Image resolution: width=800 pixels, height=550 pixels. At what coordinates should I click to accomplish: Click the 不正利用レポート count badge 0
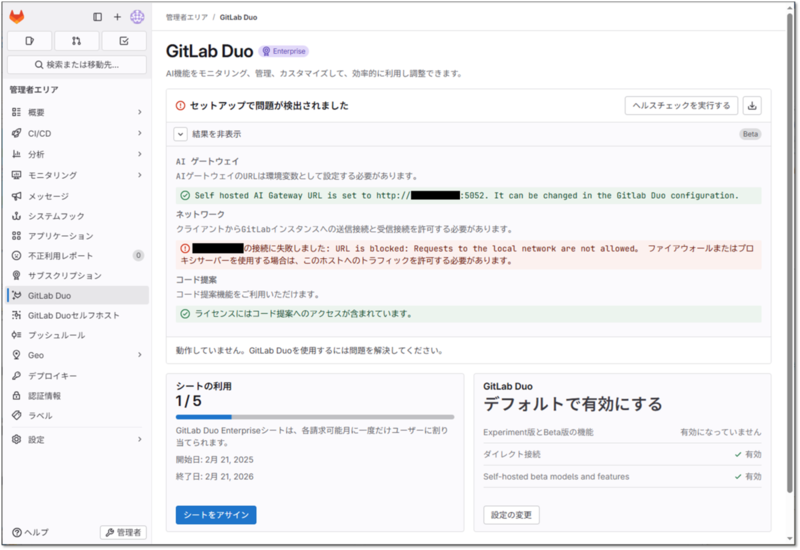click(138, 256)
